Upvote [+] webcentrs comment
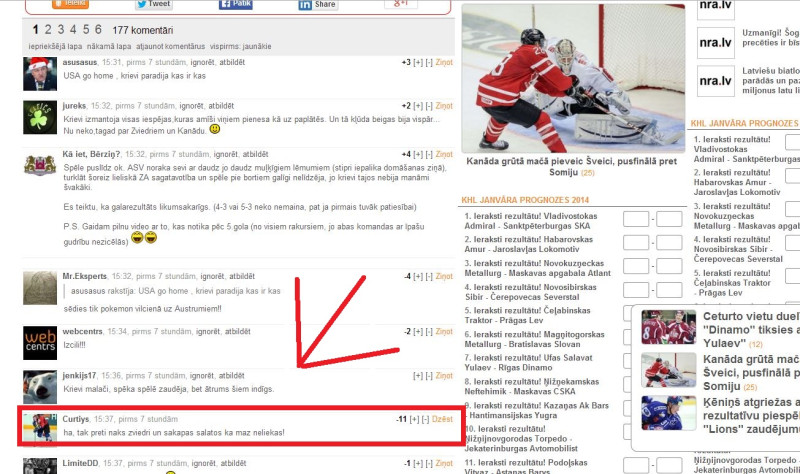Image resolution: width=800 pixels, height=474 pixels. pyautogui.click(x=418, y=331)
